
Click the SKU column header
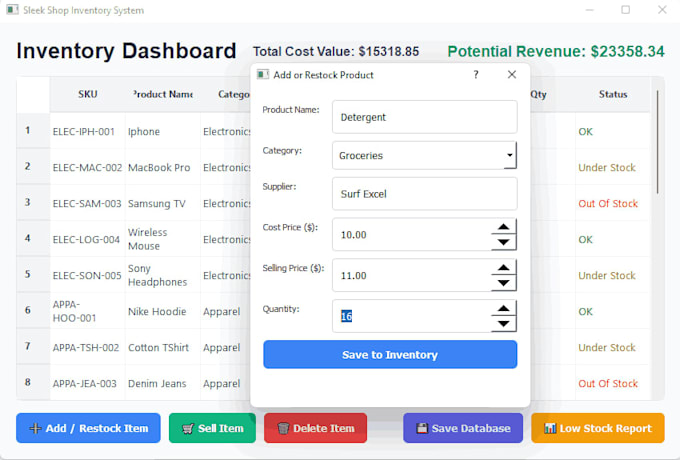click(88, 94)
